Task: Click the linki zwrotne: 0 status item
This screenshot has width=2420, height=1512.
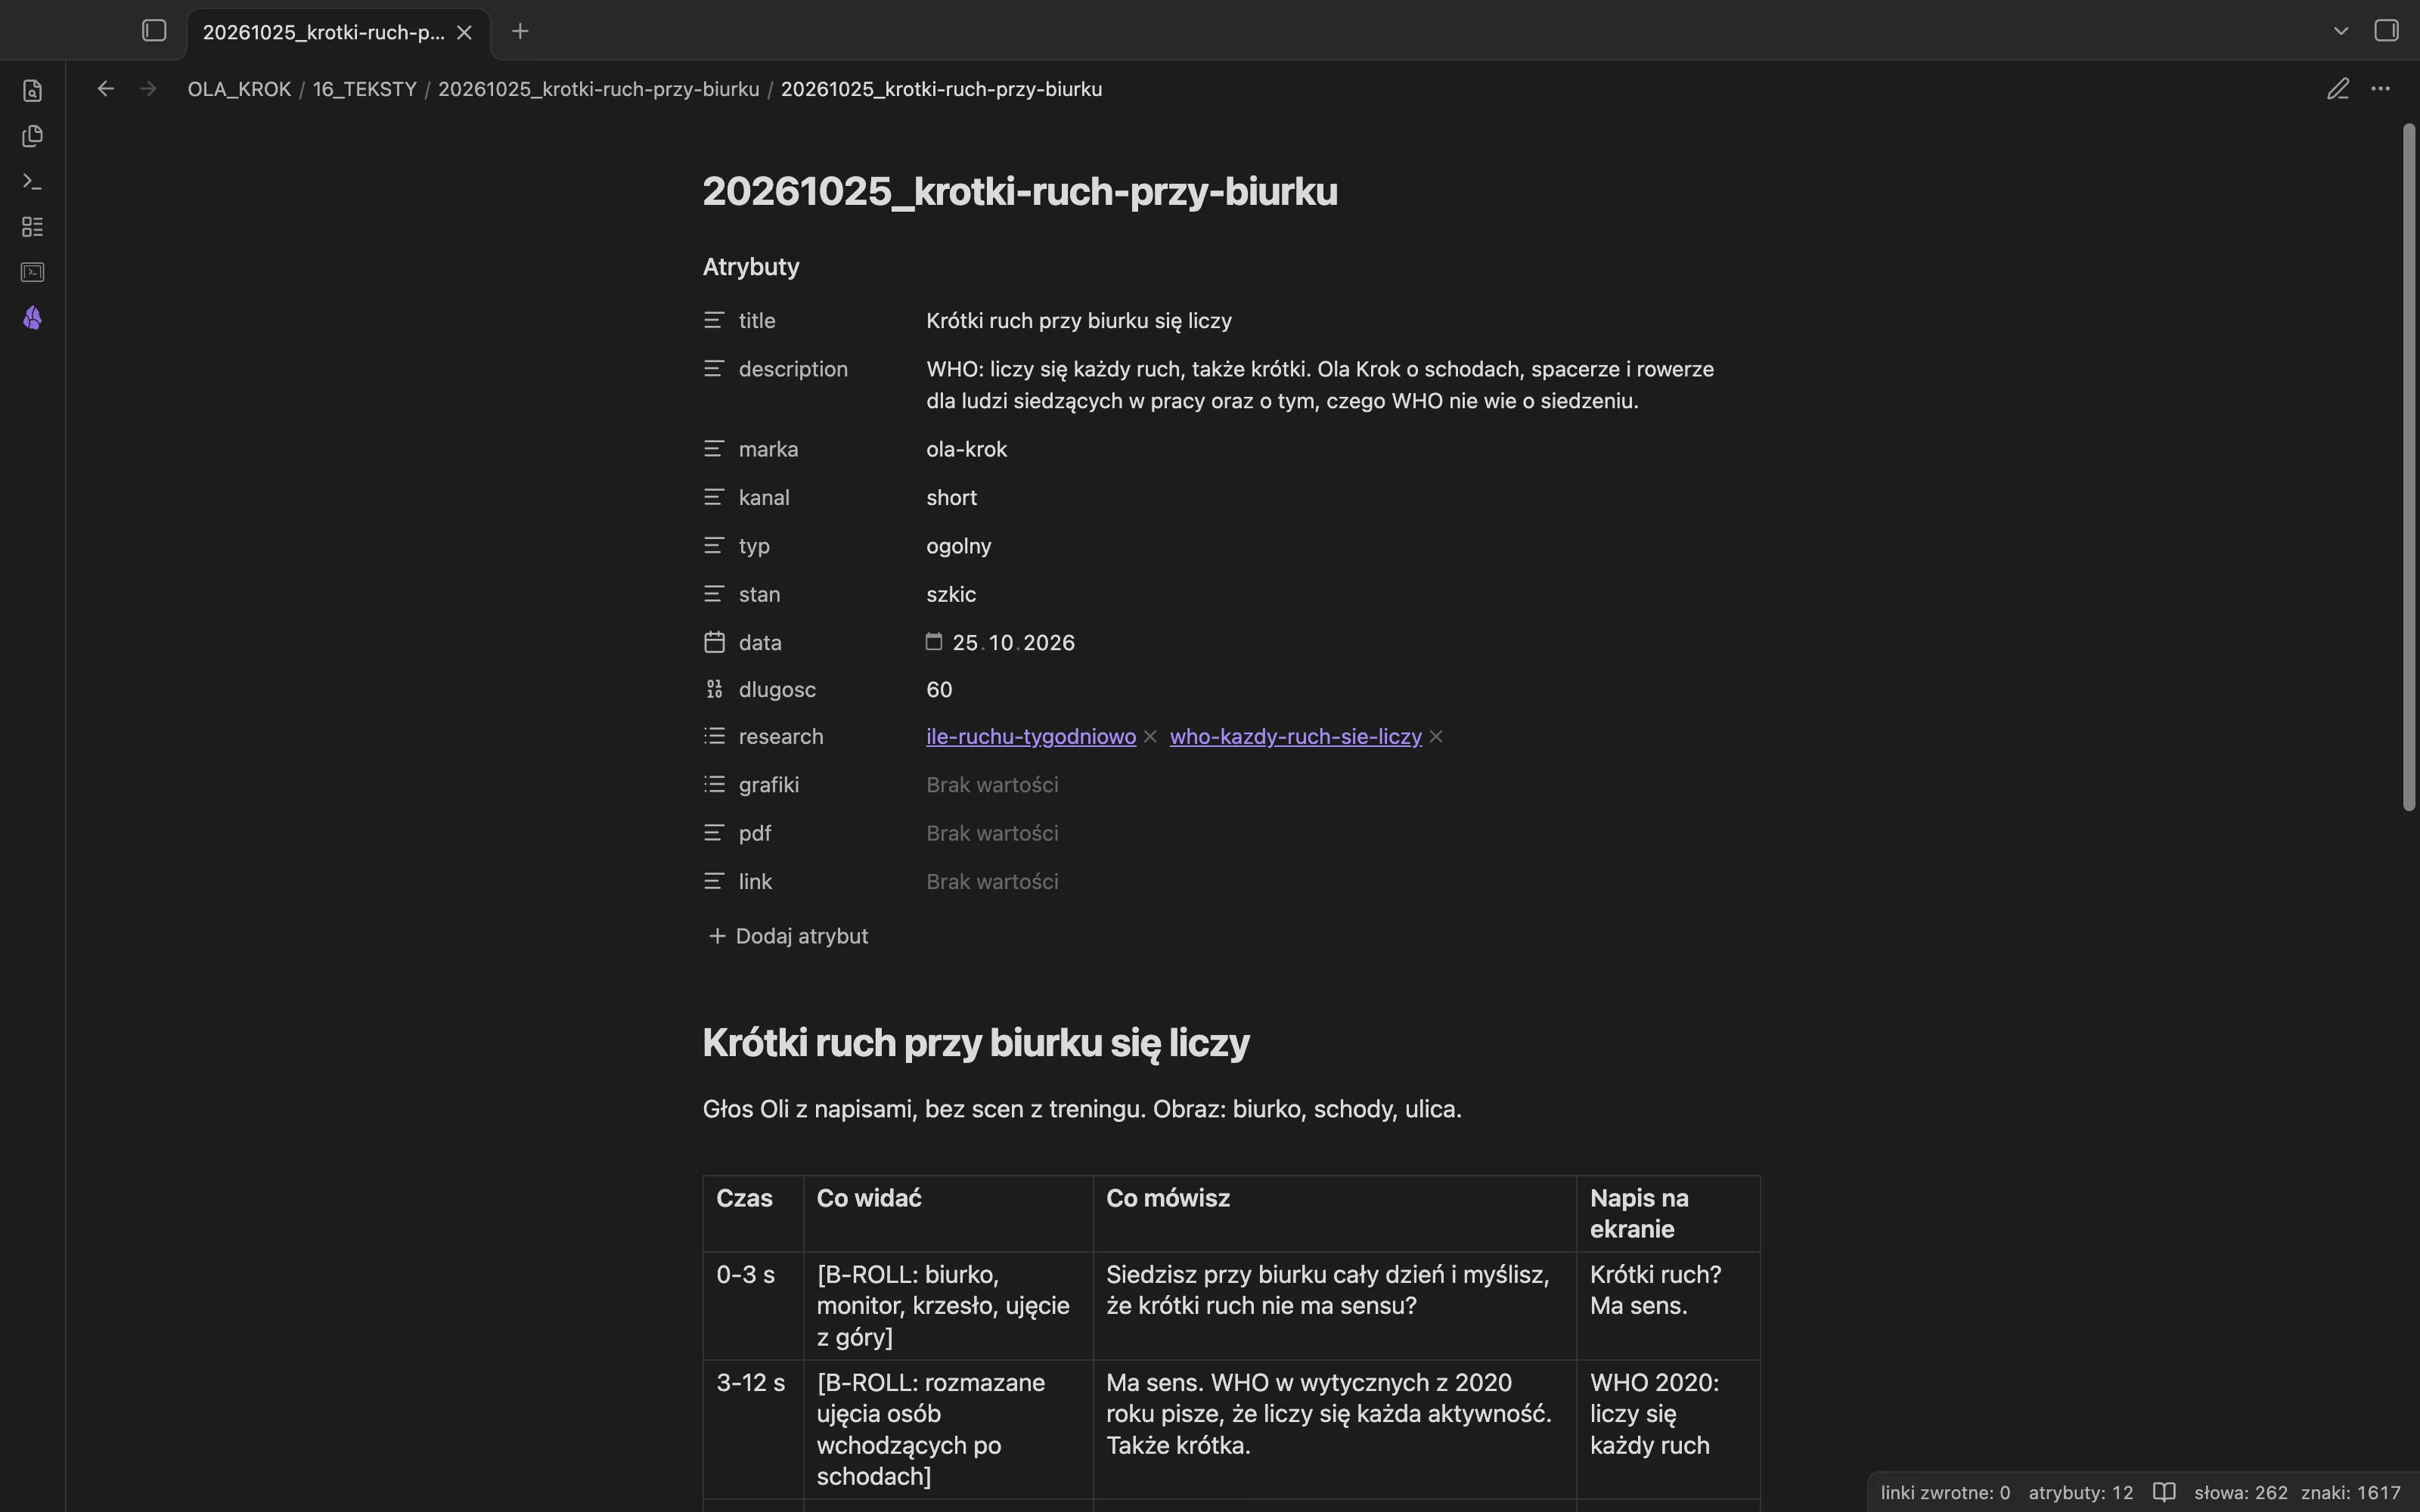Action: 1945,1492
